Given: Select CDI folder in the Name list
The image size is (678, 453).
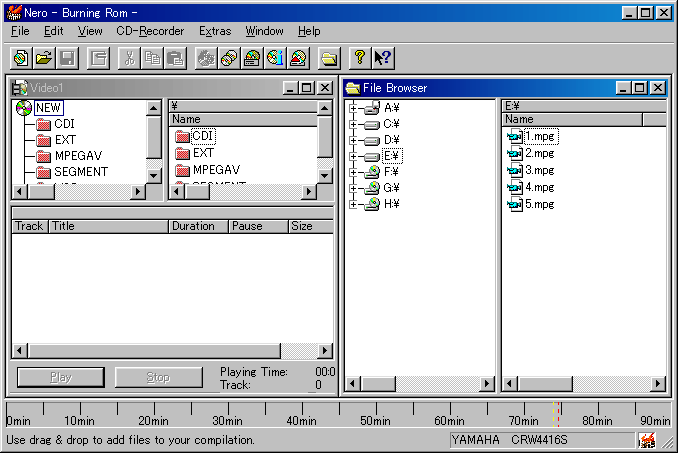Looking at the screenshot, I should pyautogui.click(x=203, y=136).
